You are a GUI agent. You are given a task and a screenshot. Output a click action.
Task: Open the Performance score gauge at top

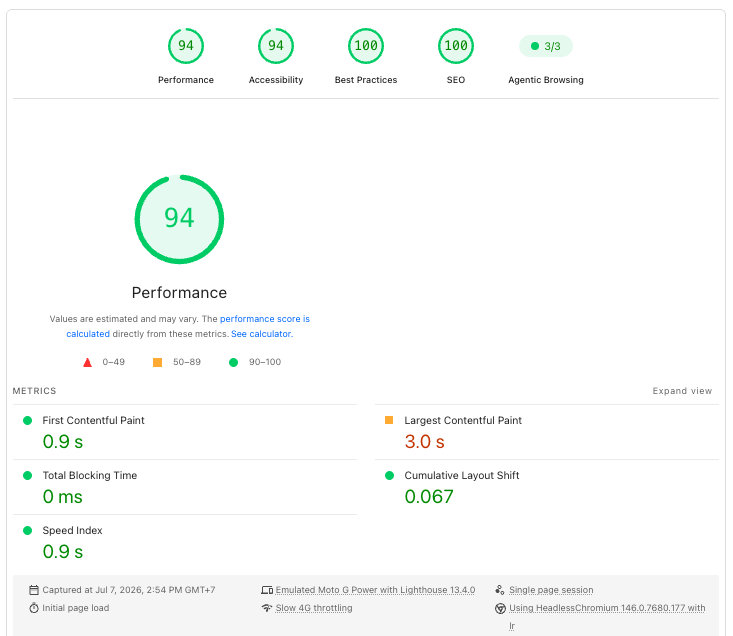point(186,46)
